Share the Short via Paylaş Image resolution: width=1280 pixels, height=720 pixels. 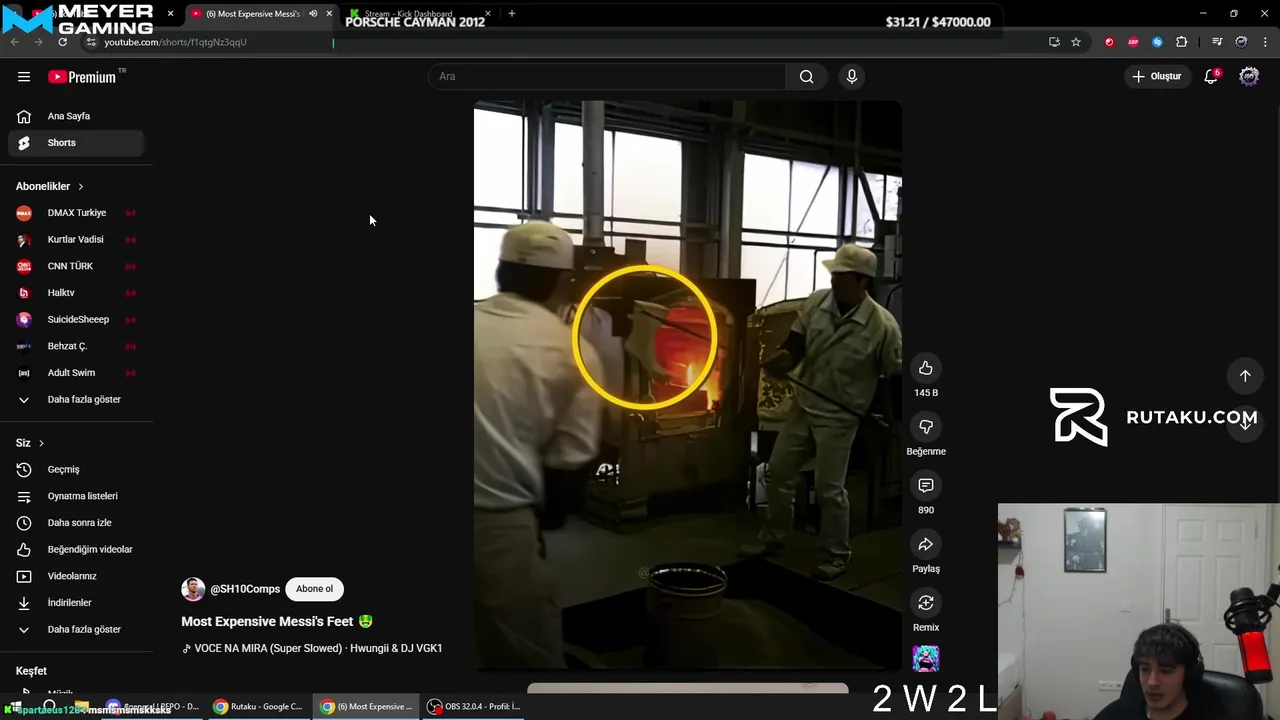coord(926,544)
